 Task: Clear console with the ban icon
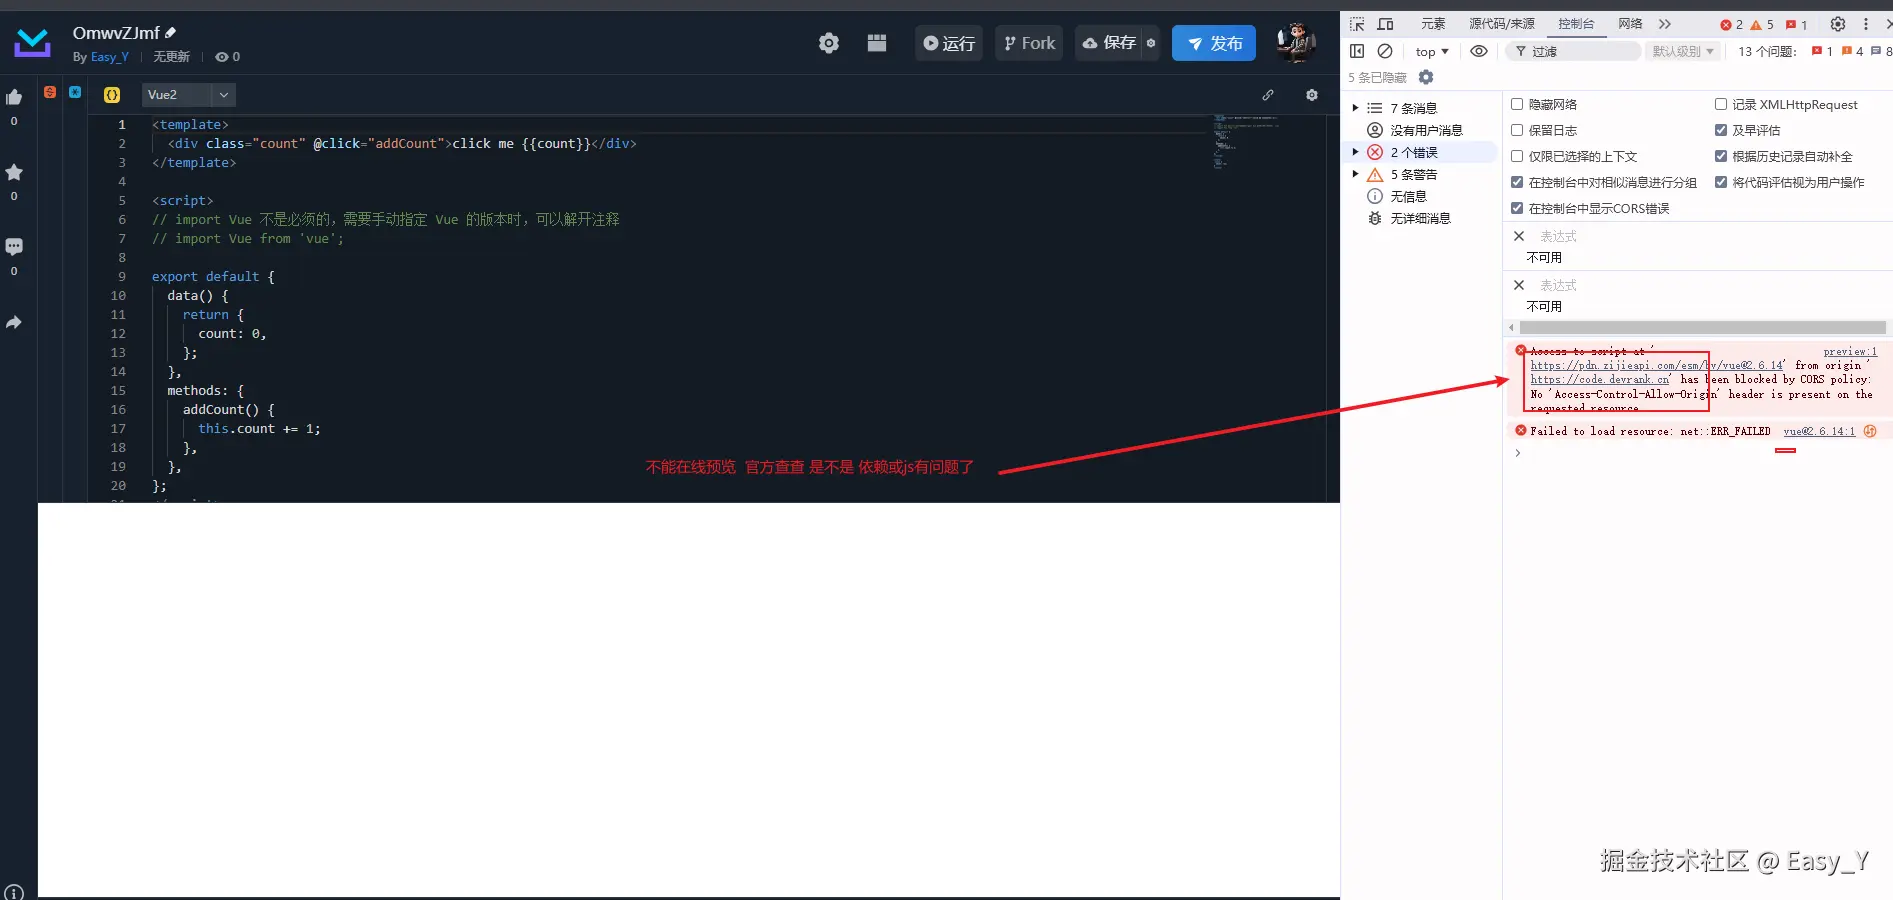(1385, 51)
